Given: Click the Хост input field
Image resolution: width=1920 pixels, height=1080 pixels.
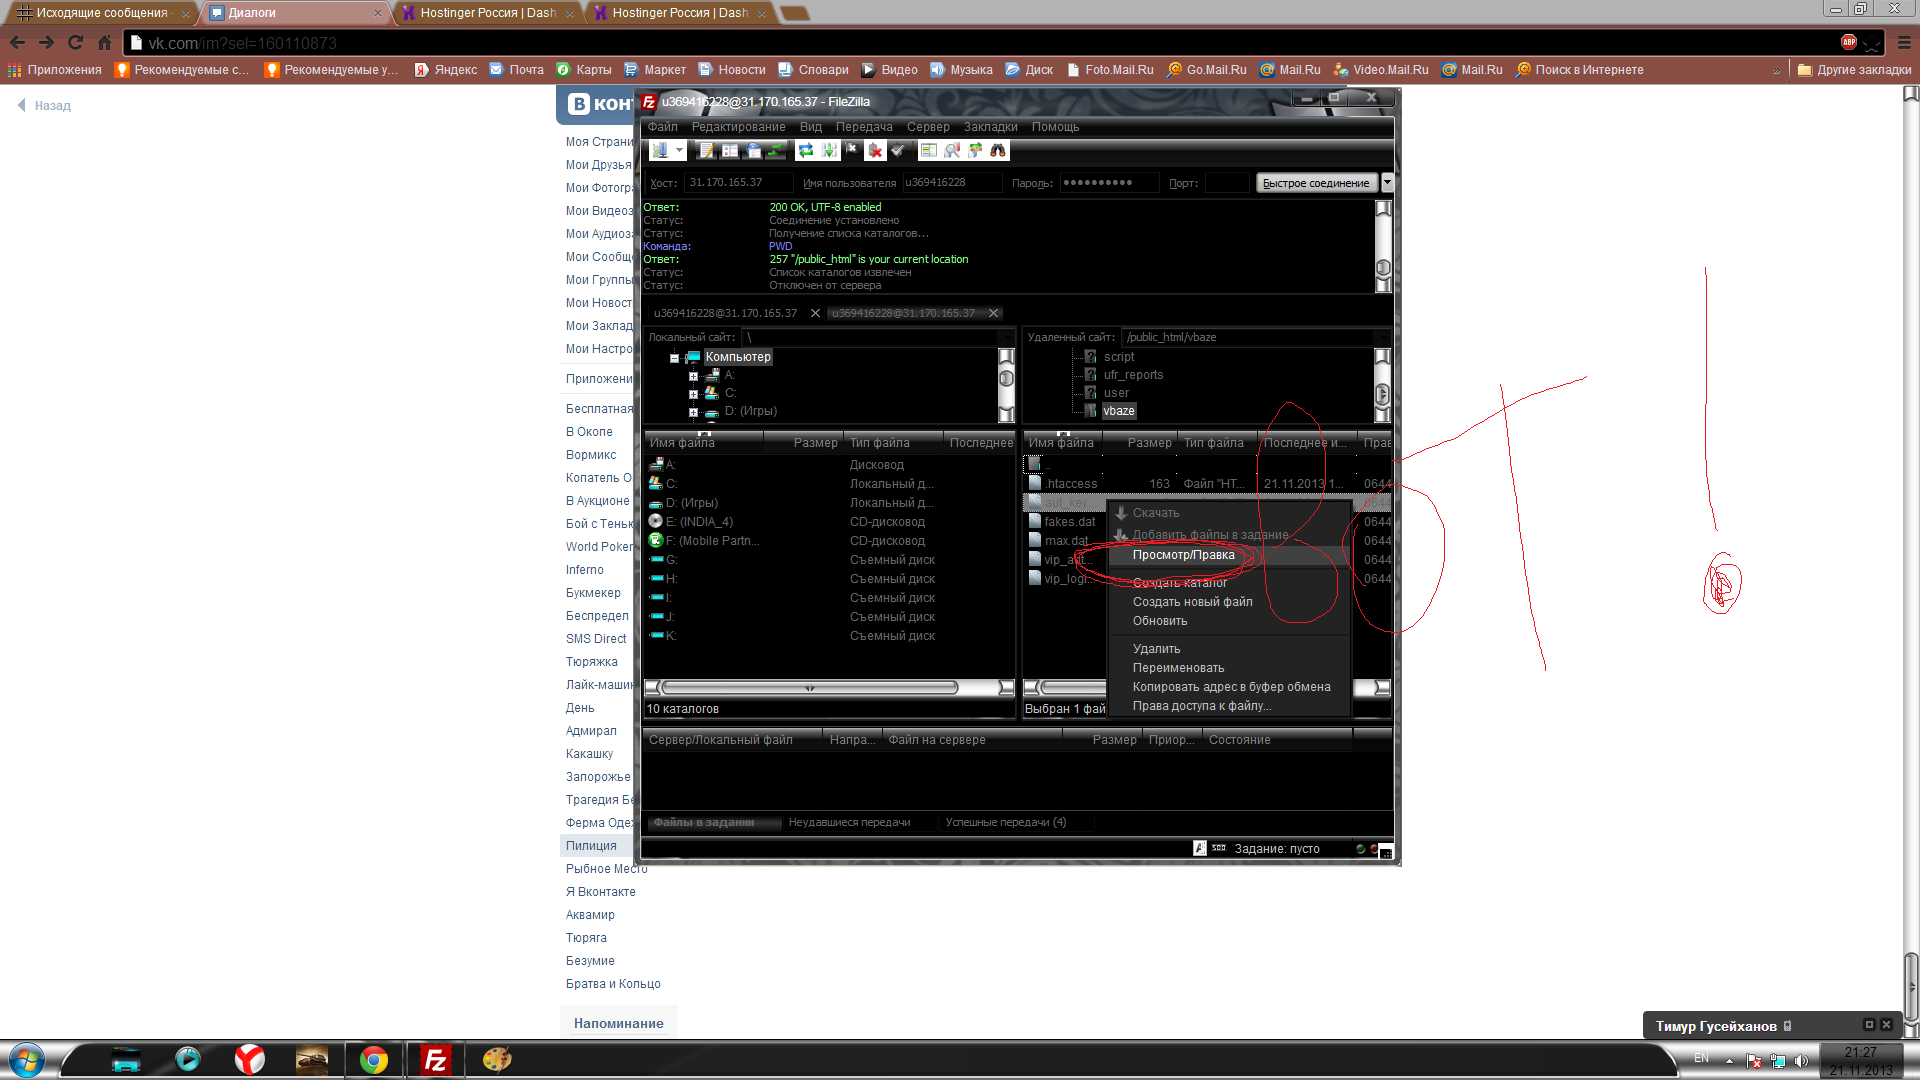Looking at the screenshot, I should [739, 183].
